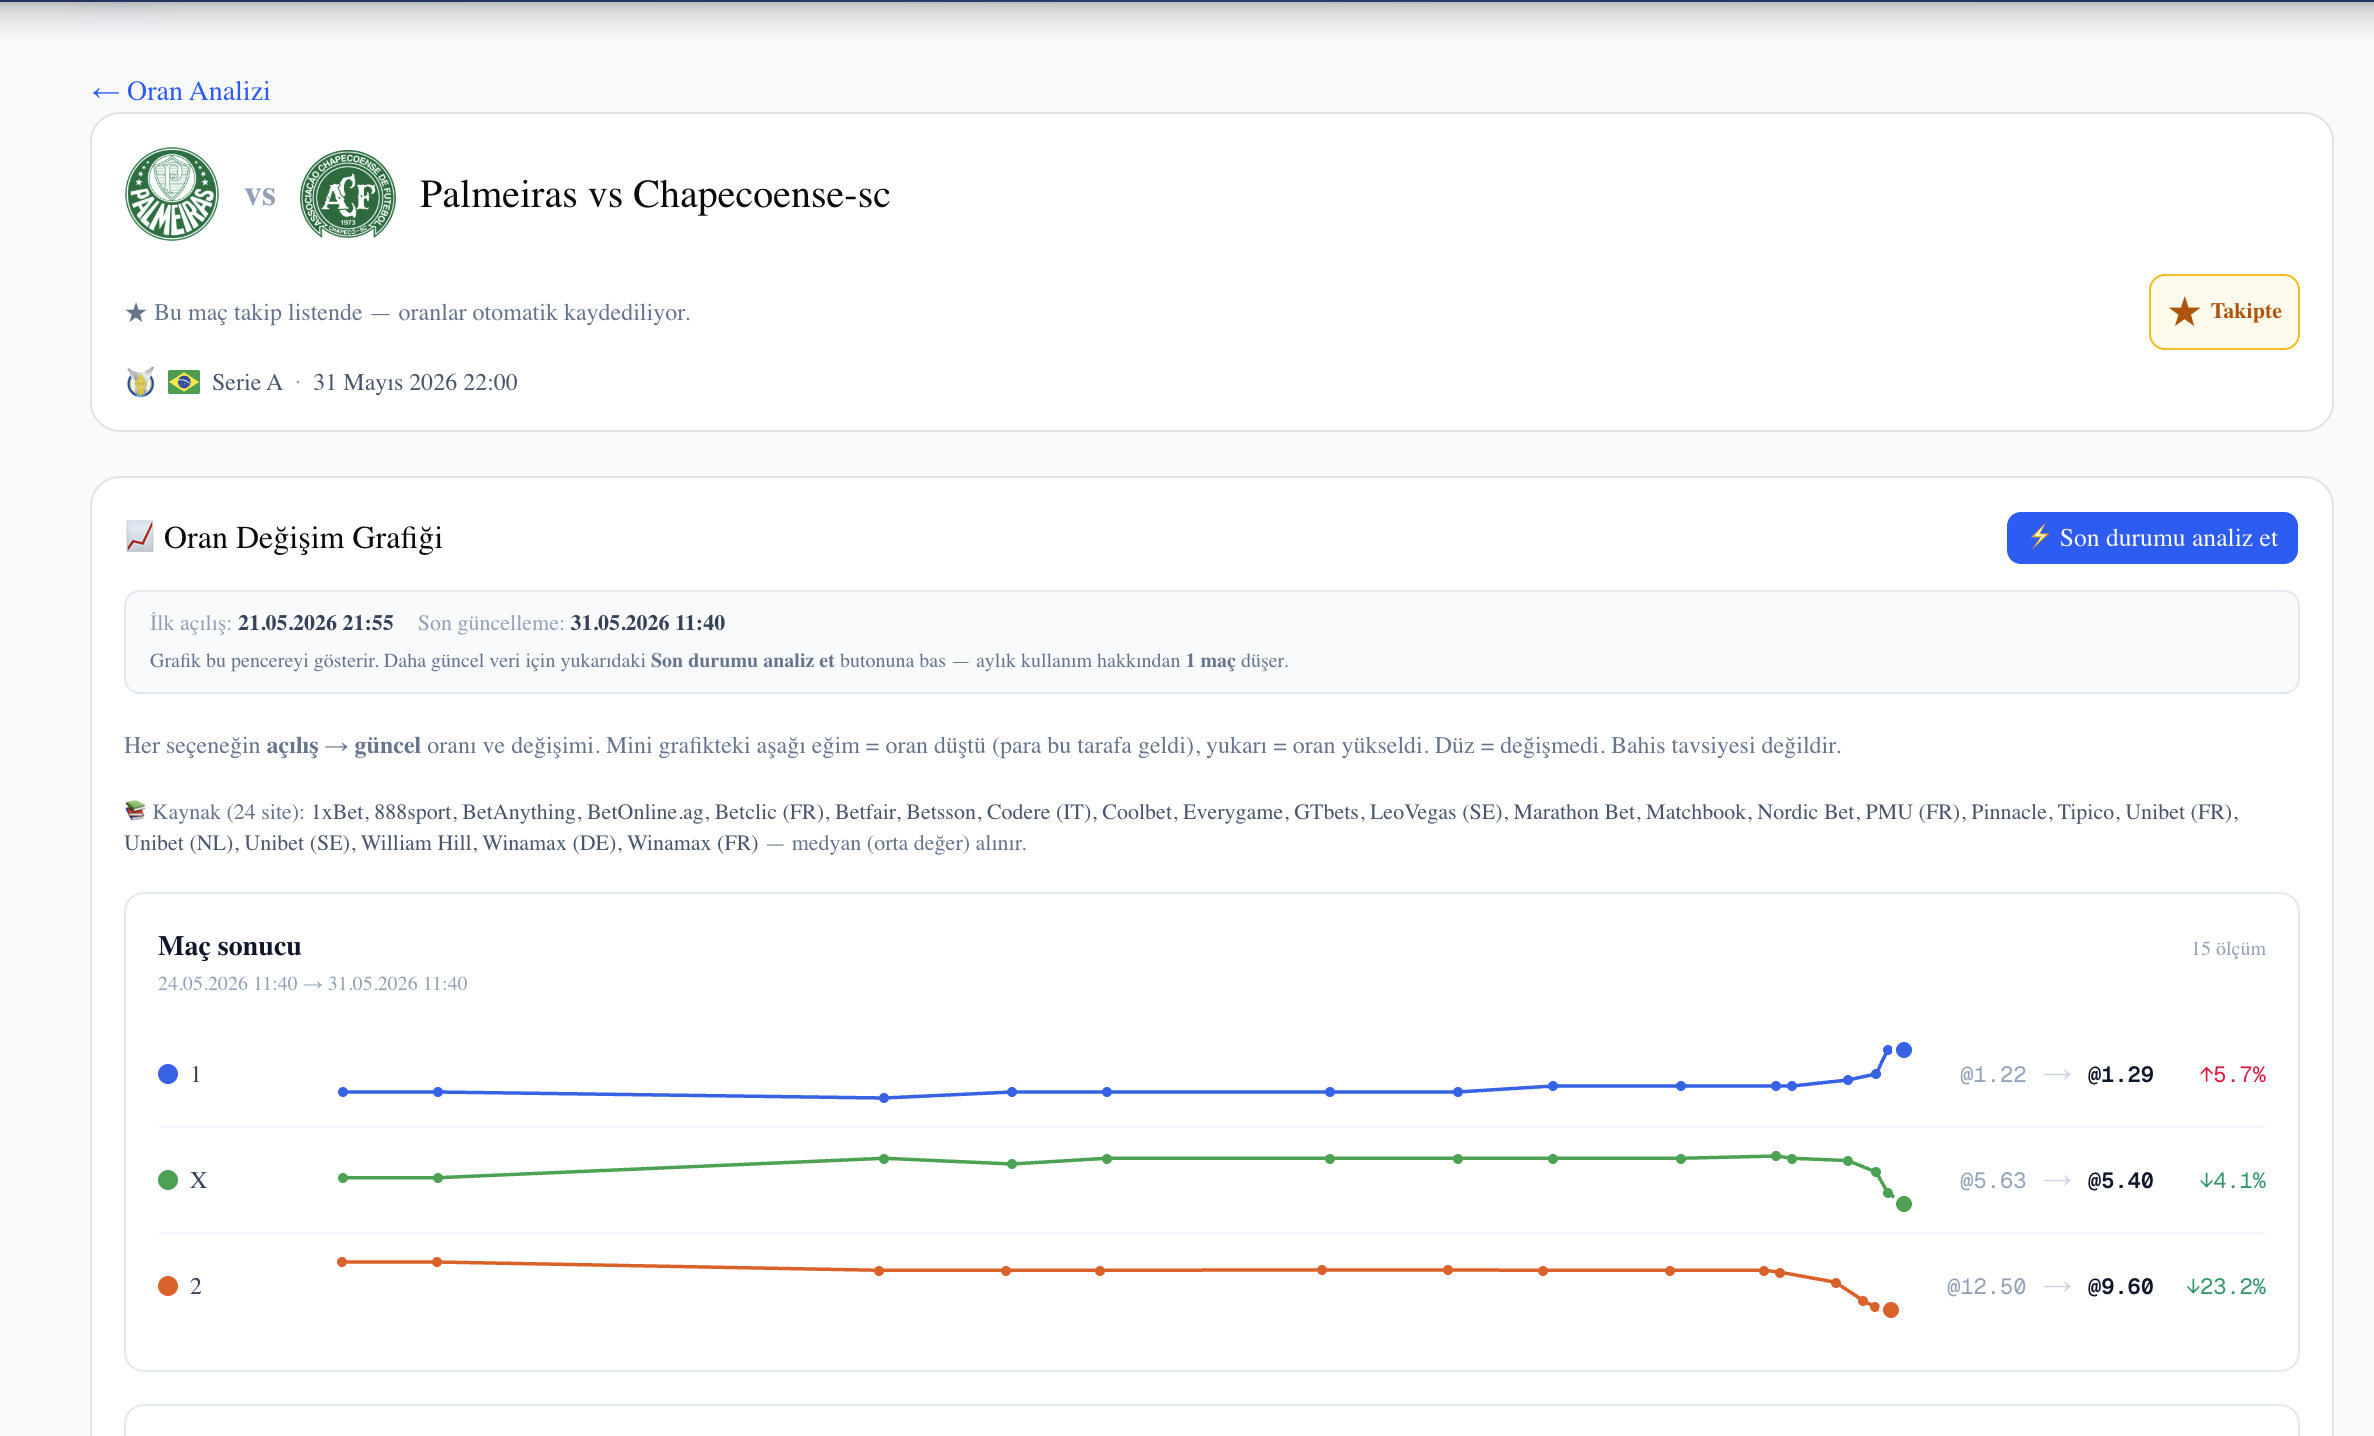Click the Maç sonucu chart heading
The image size is (2374, 1436).
tap(230, 946)
